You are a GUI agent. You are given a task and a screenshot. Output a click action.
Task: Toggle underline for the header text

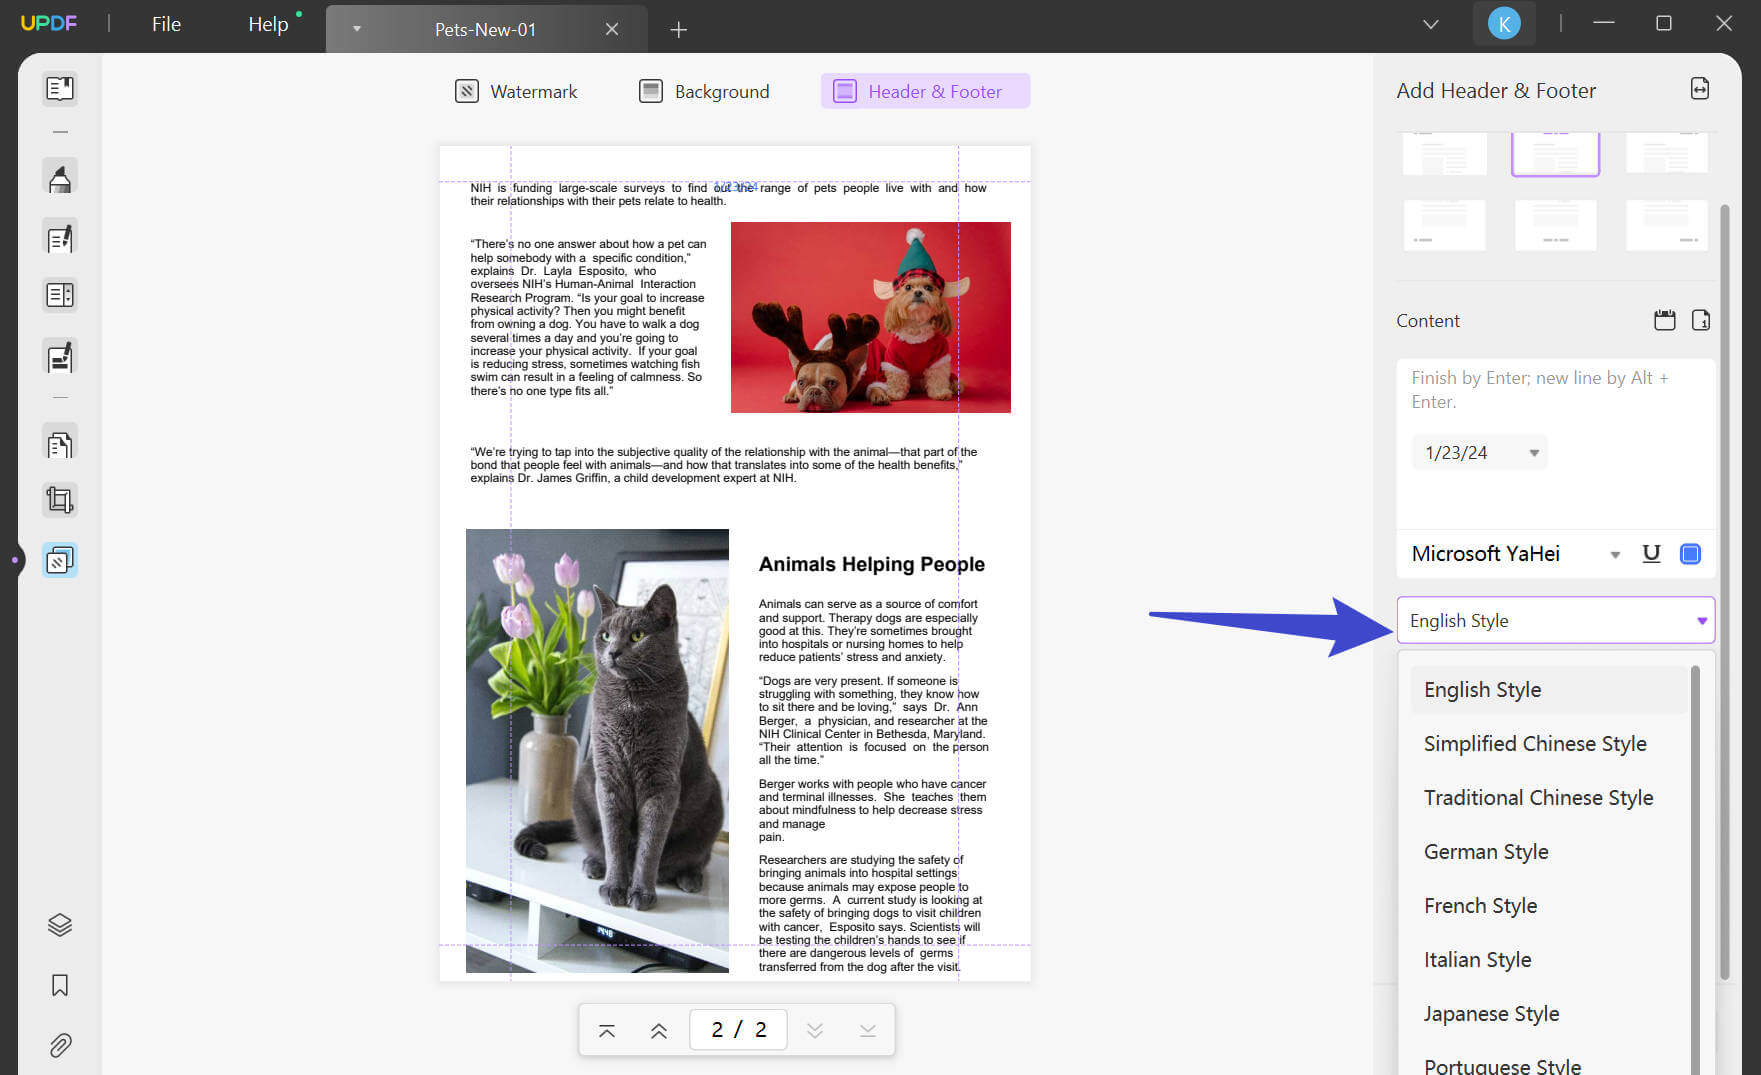click(x=1651, y=553)
